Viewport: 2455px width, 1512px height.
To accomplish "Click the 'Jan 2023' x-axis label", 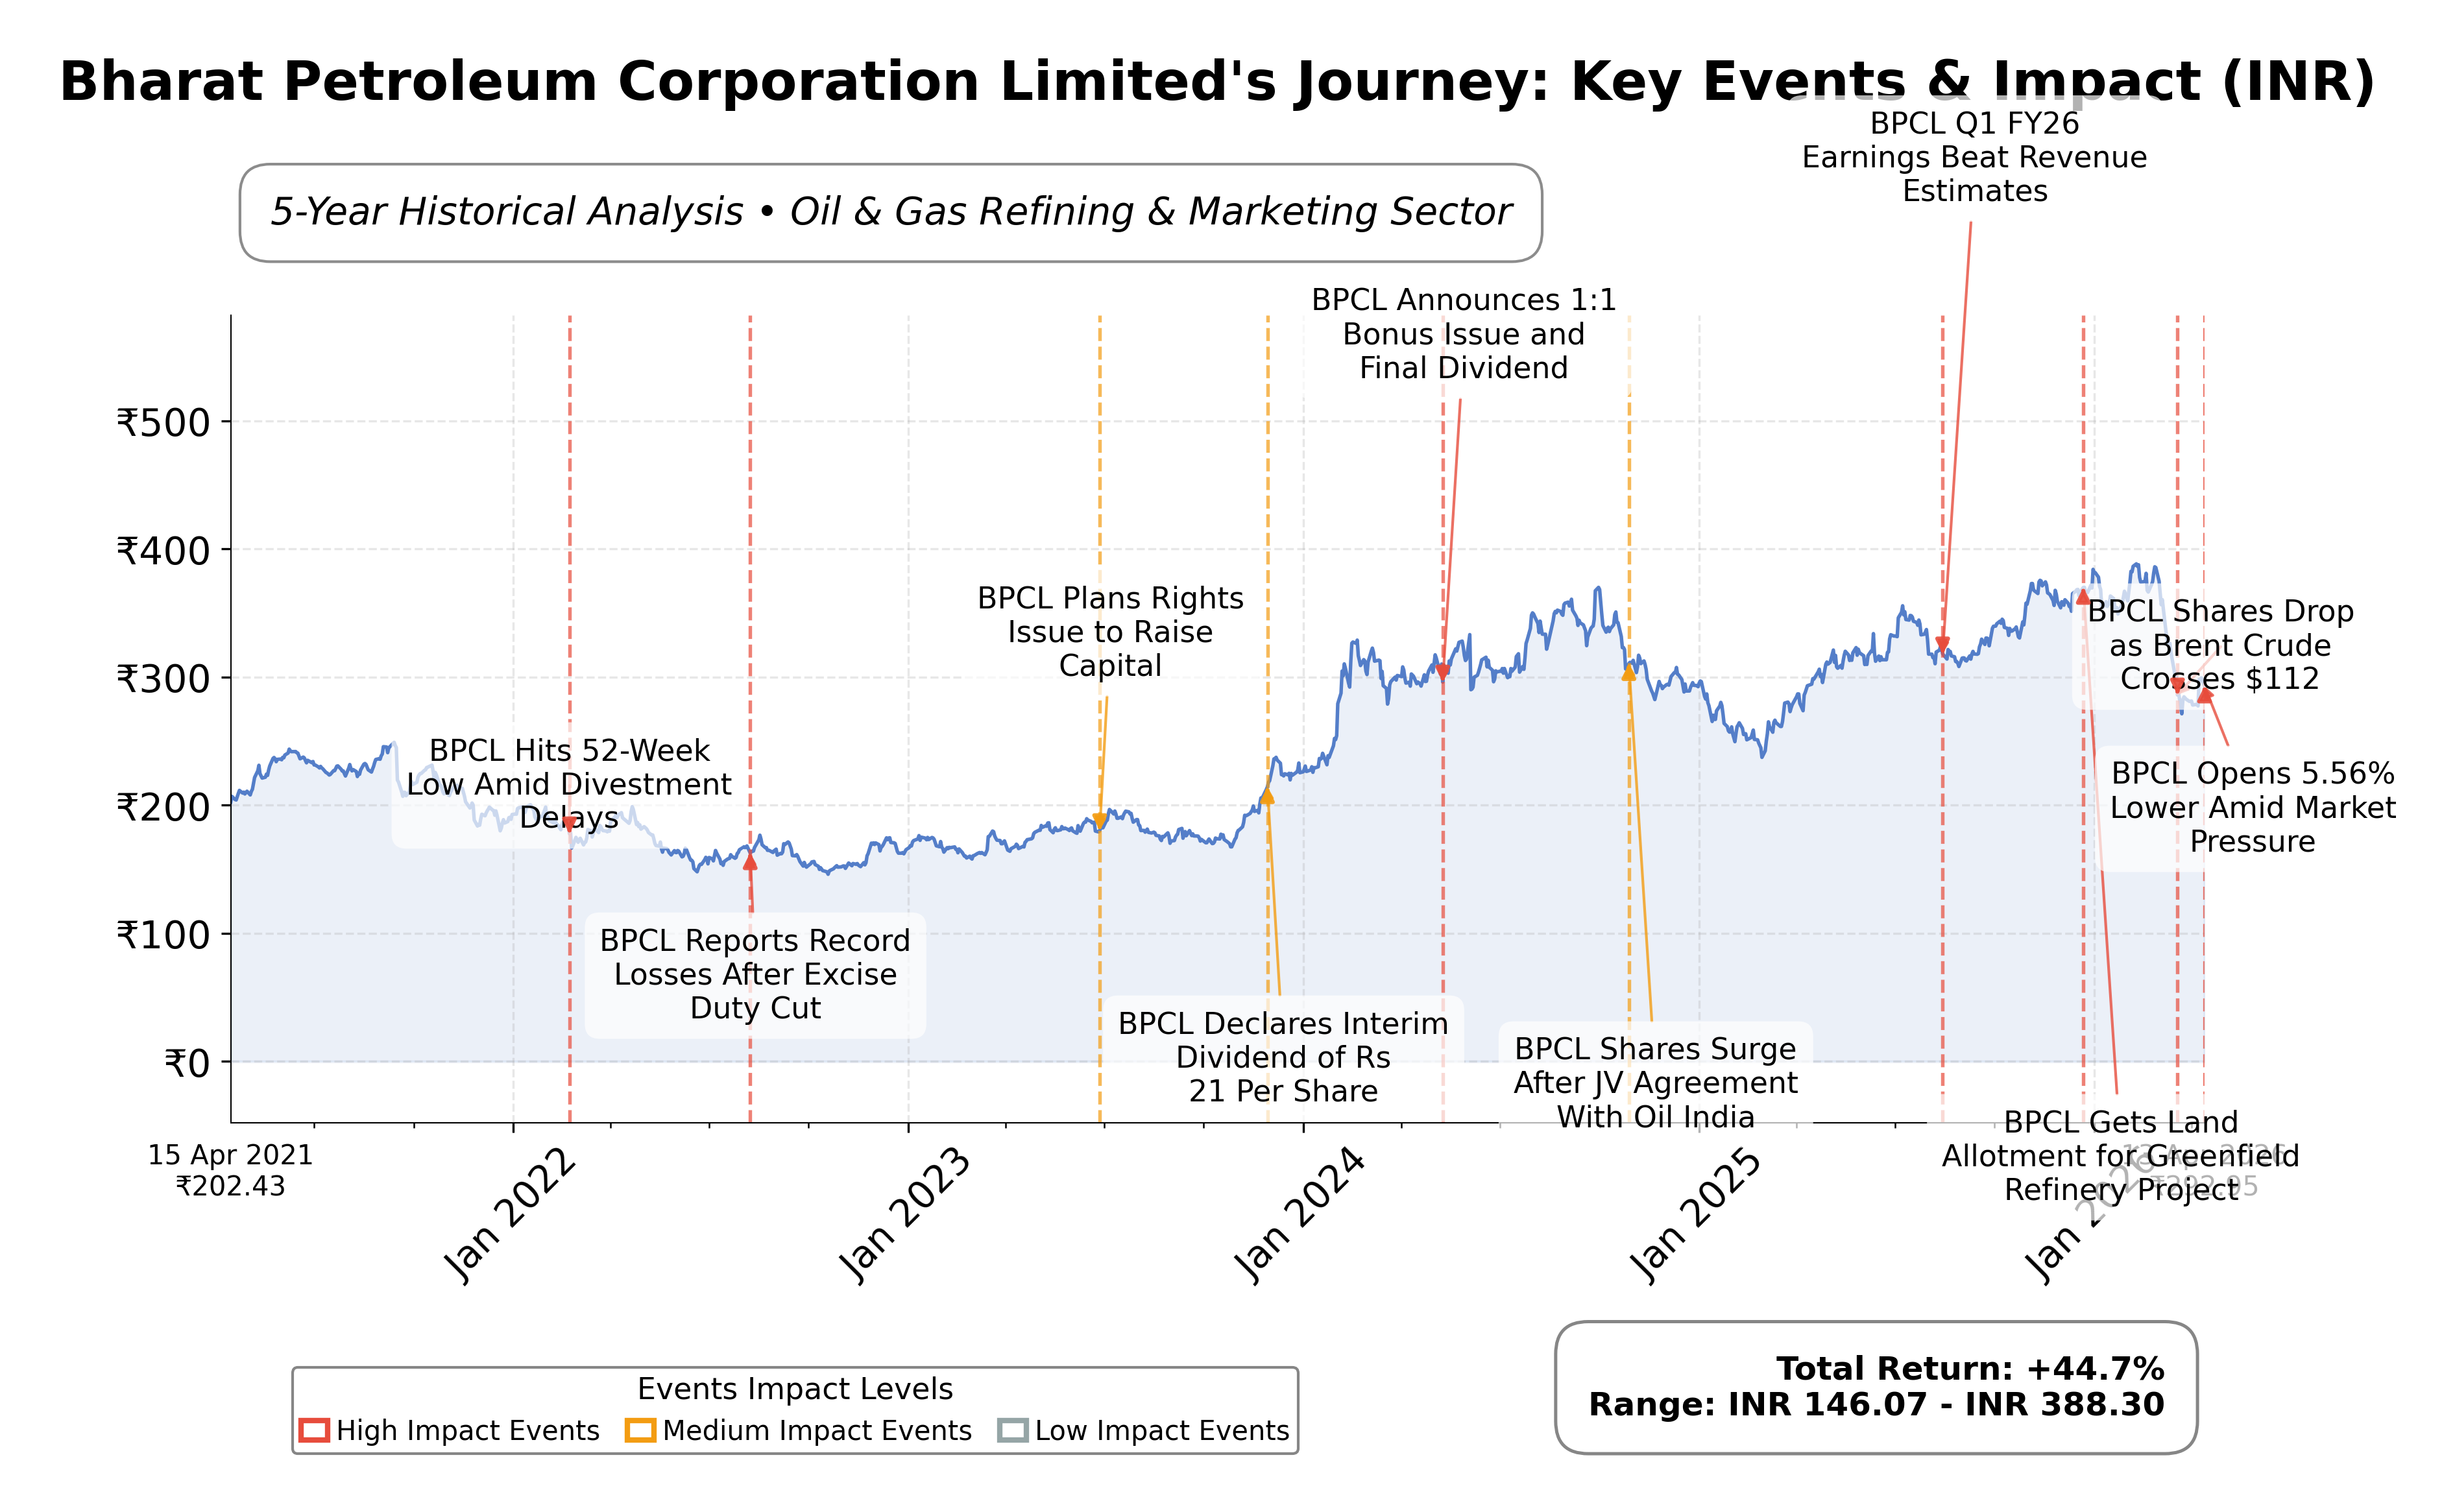I will pos(904,1215).
